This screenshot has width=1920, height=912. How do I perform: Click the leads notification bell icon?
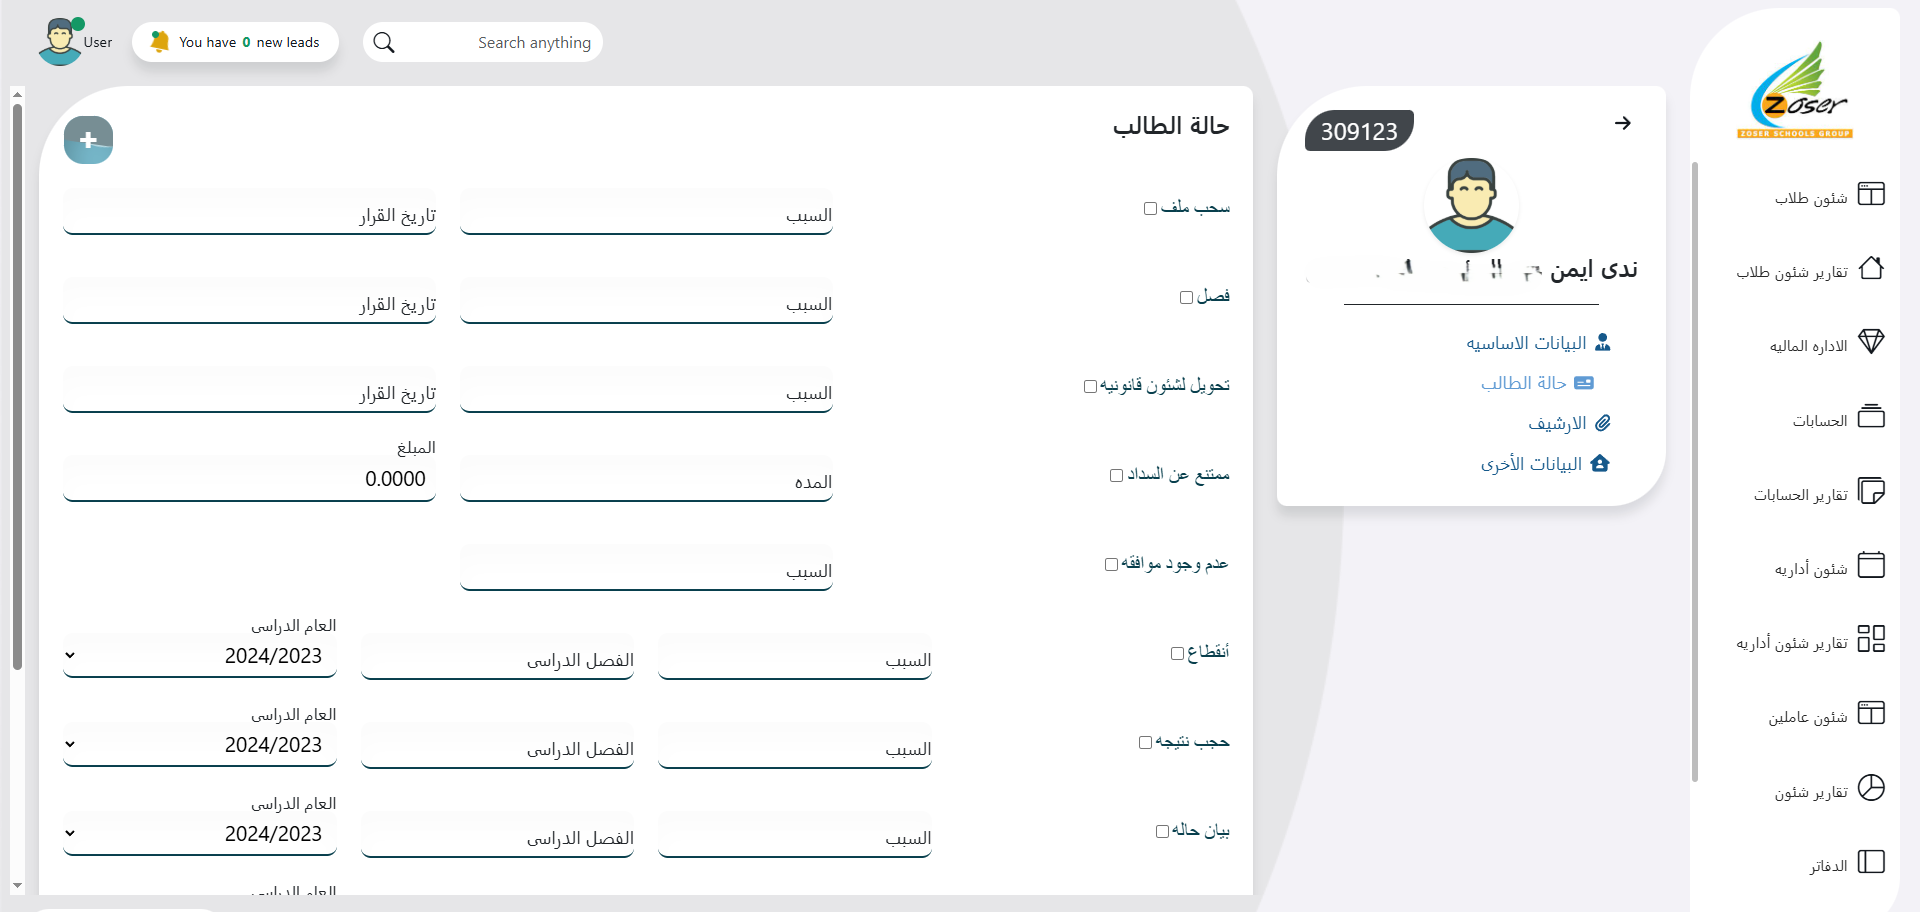point(159,42)
